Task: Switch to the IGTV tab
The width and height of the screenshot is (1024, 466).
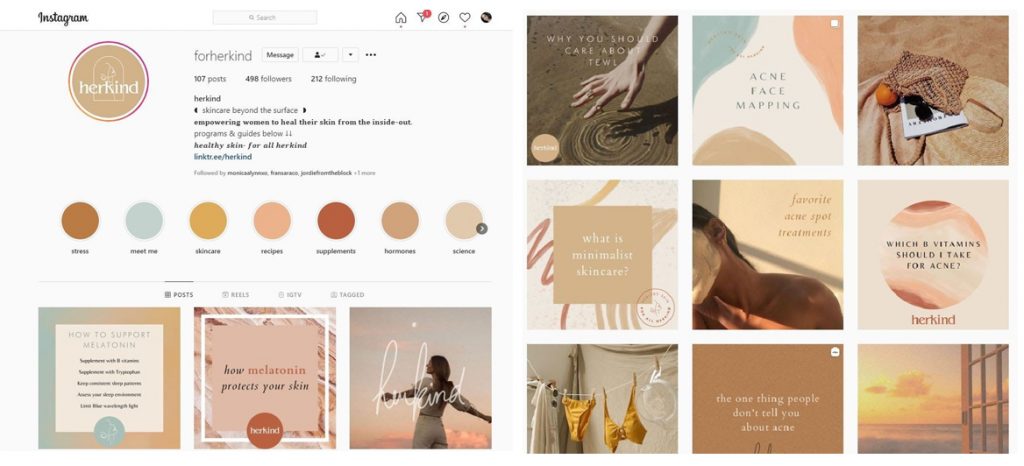Action: click(x=290, y=295)
